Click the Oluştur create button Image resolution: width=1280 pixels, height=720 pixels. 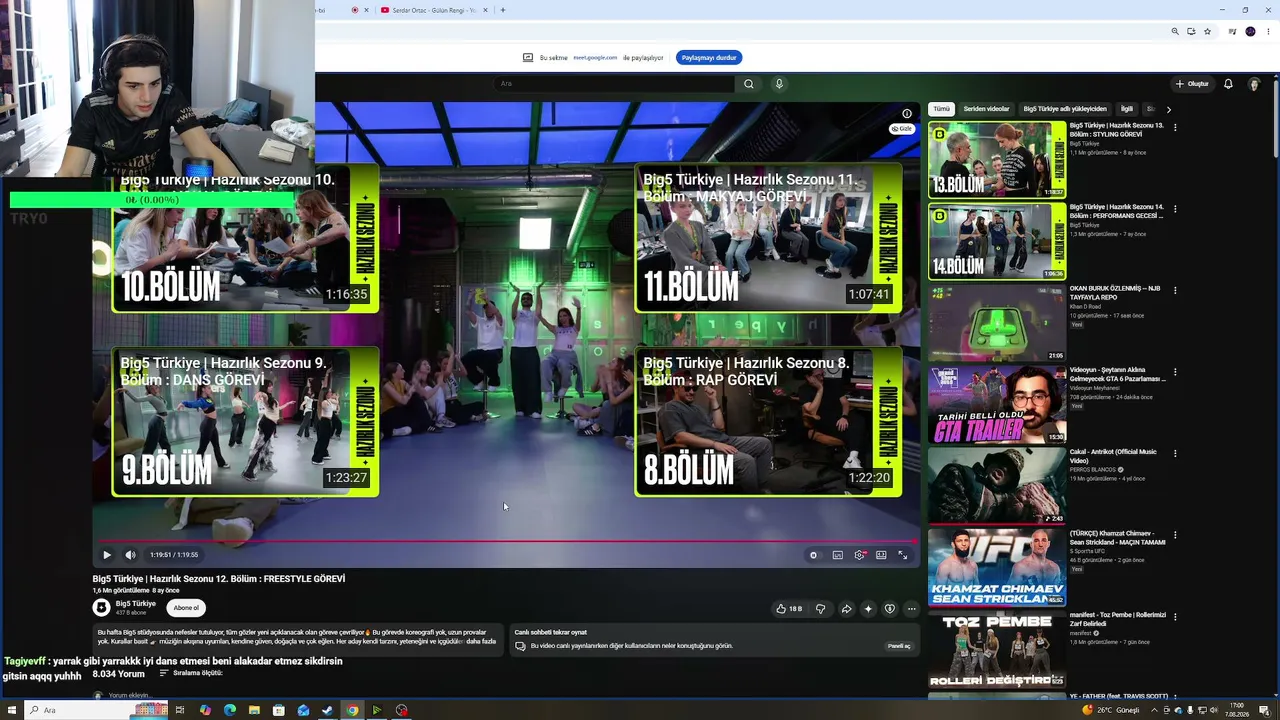1192,84
